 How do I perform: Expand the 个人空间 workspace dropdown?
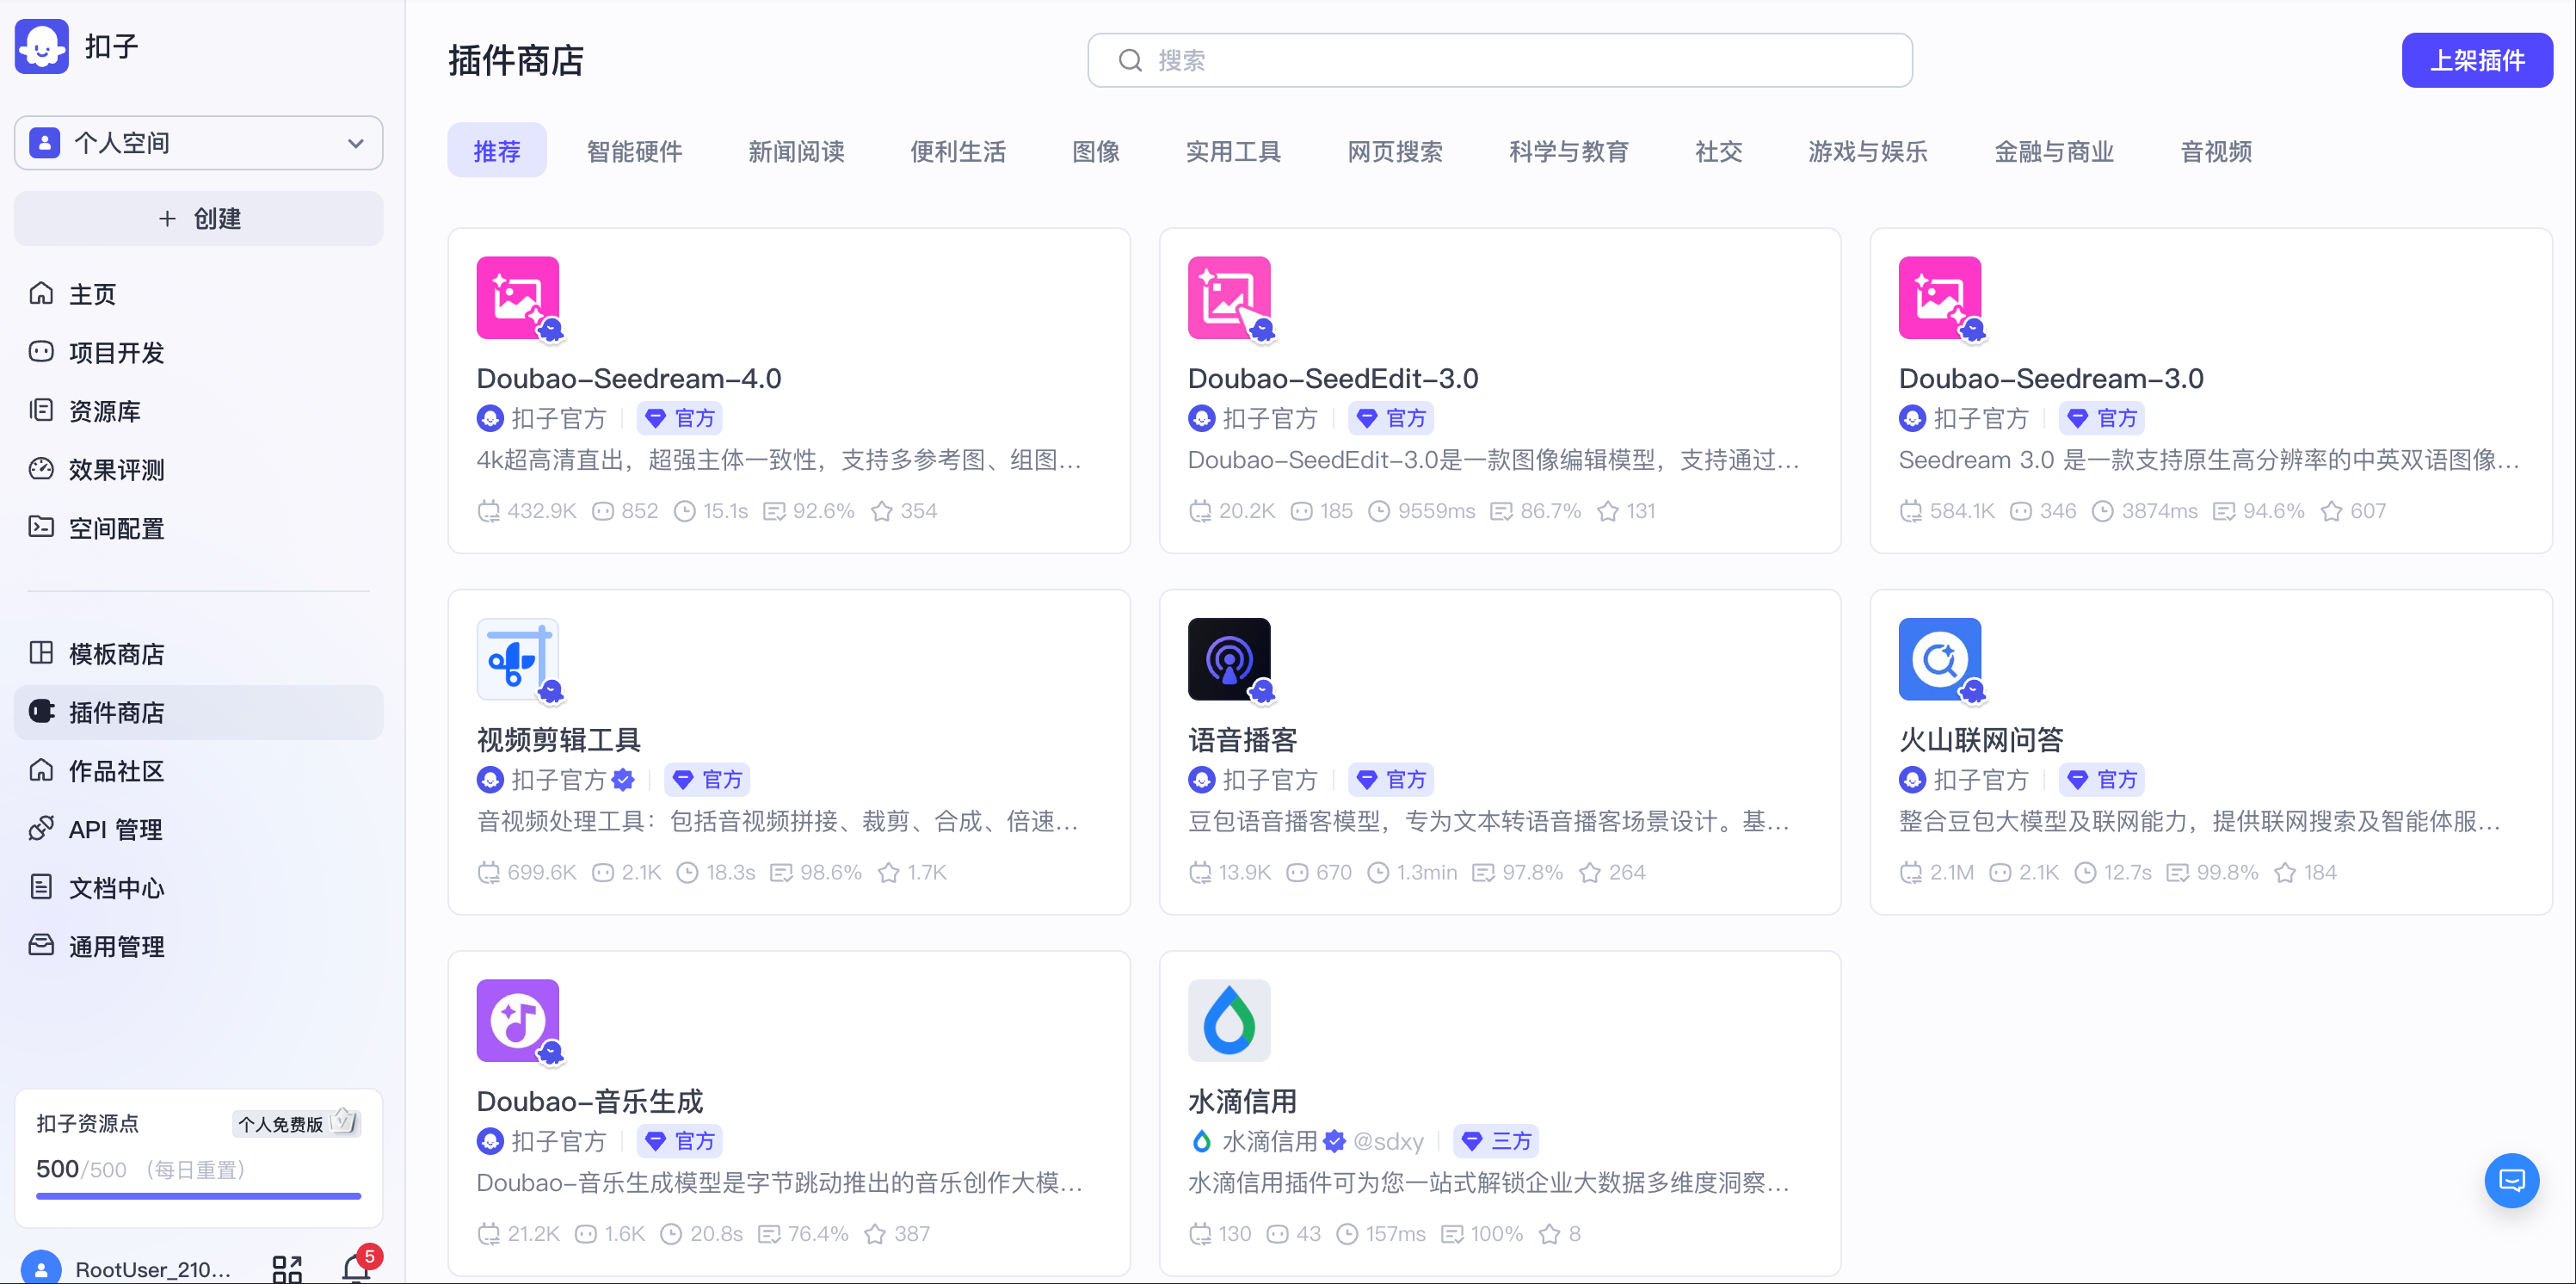pyautogui.click(x=198, y=143)
